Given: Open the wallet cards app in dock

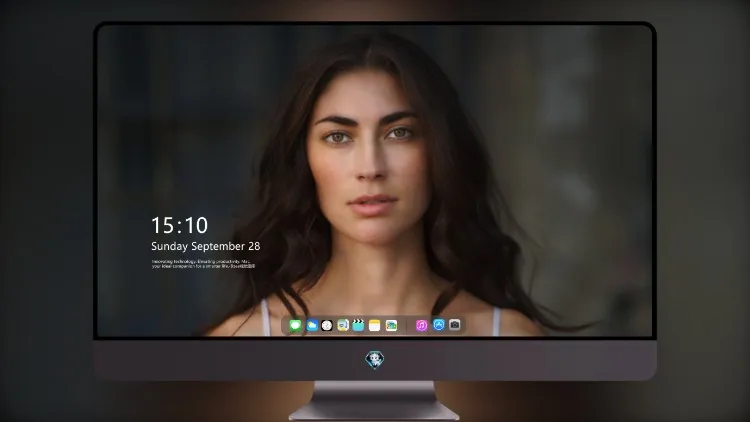Looking at the screenshot, I should [x=391, y=325].
